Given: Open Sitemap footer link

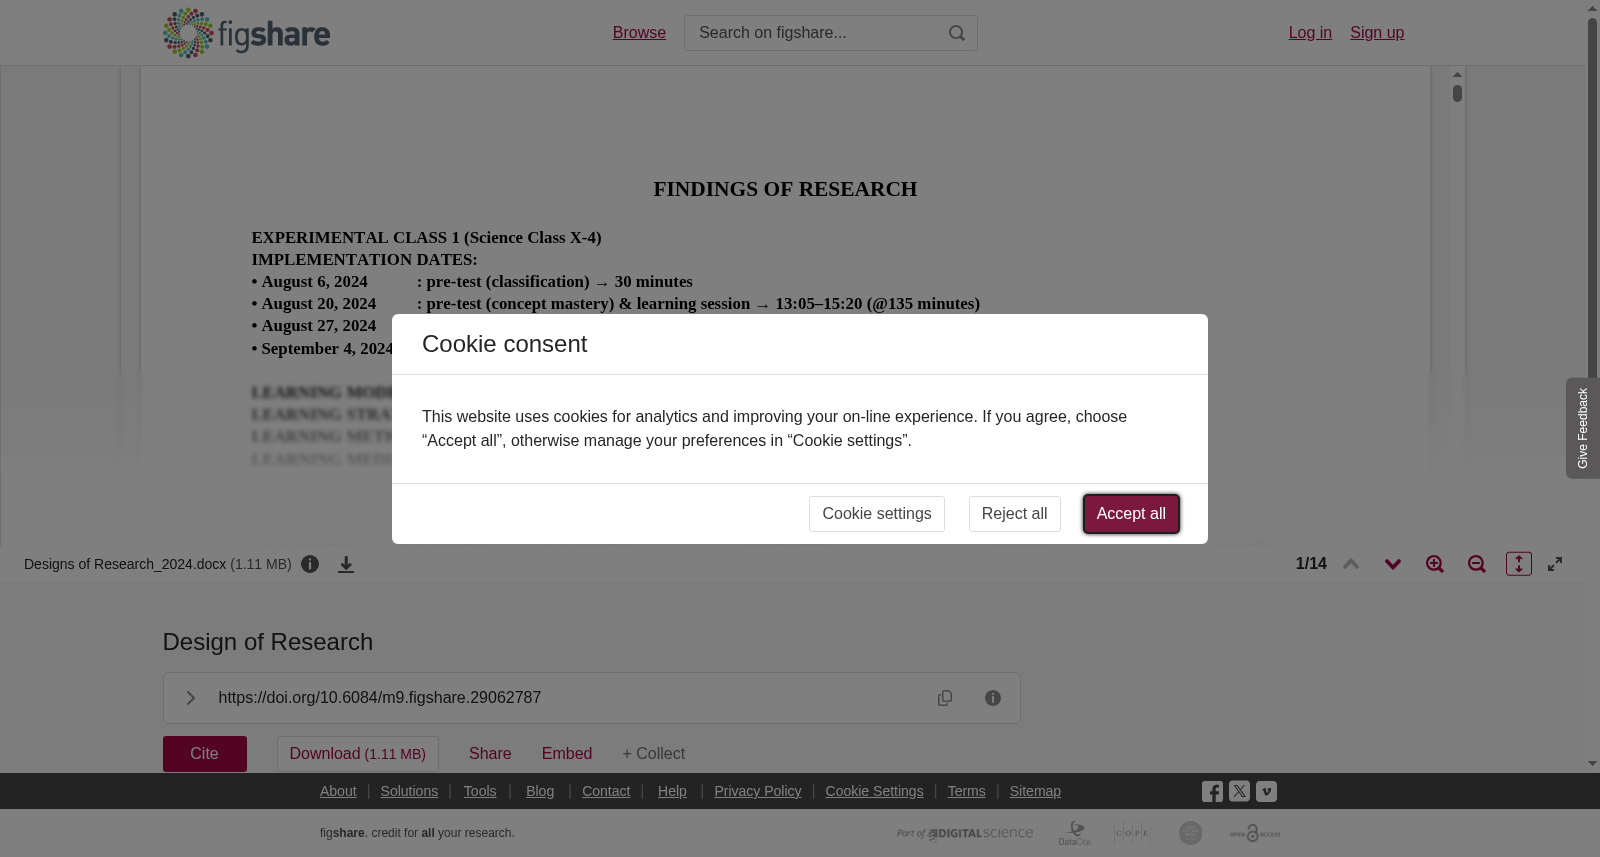Looking at the screenshot, I should (1035, 791).
